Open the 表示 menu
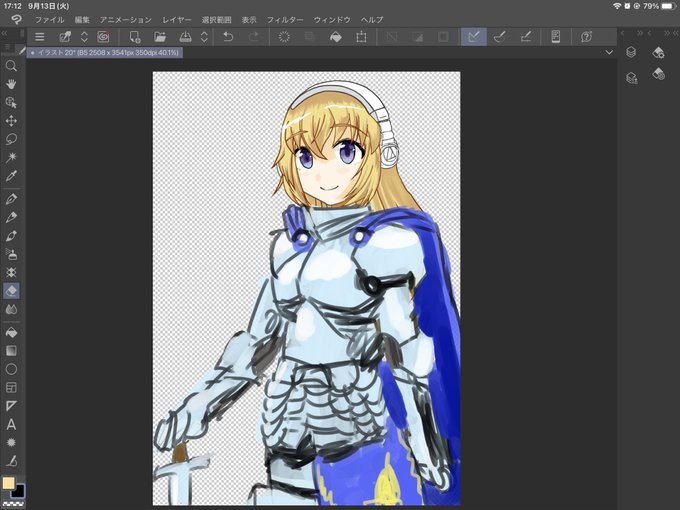Image resolution: width=680 pixels, height=510 pixels. [x=249, y=20]
